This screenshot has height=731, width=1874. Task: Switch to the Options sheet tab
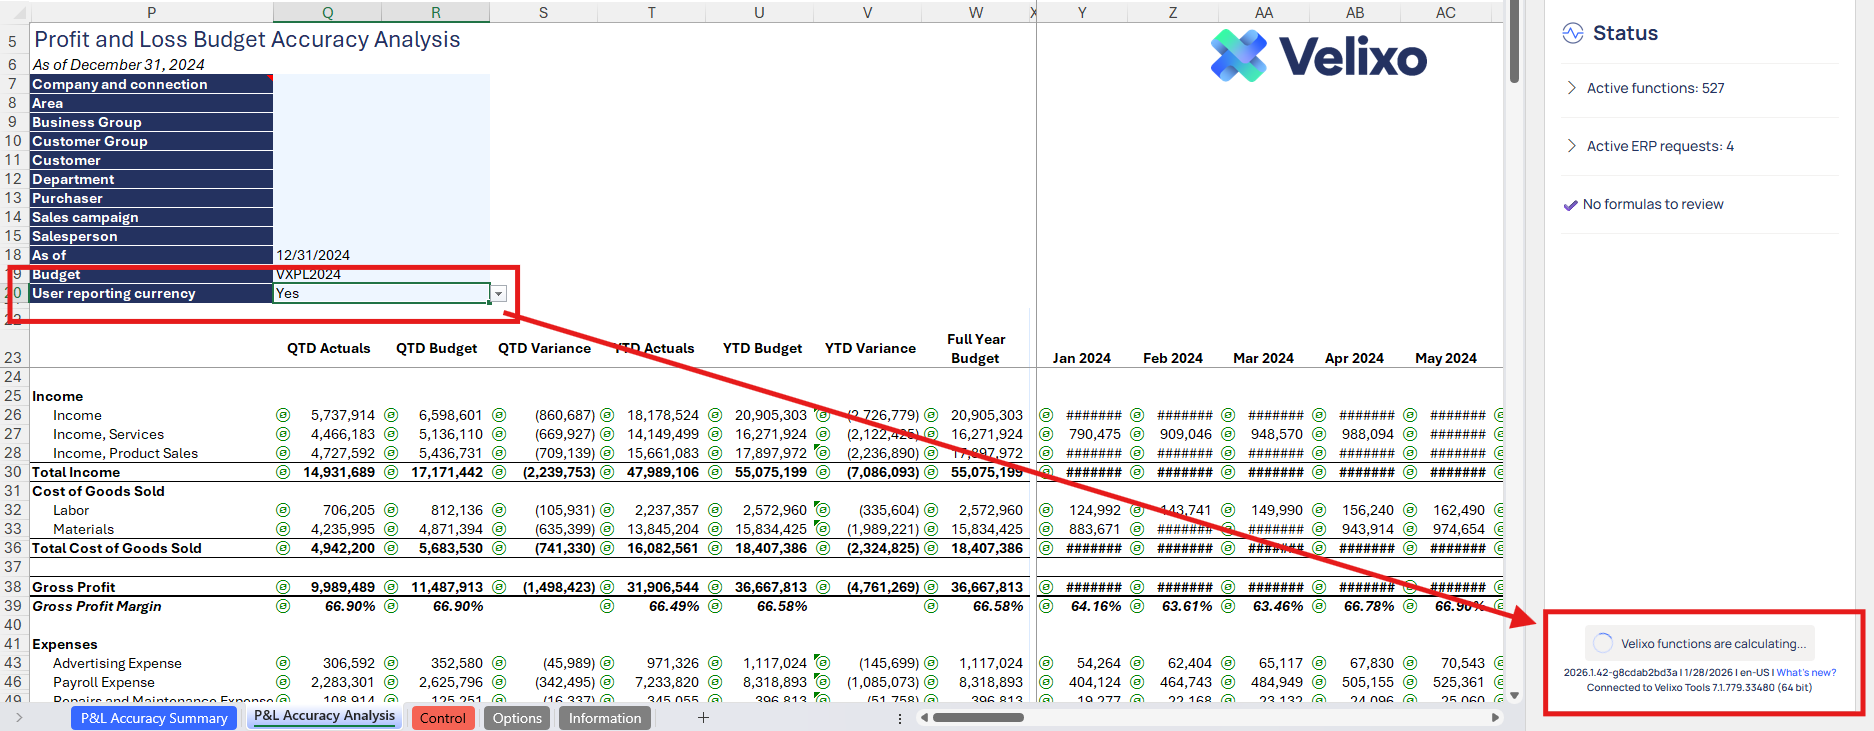517,718
